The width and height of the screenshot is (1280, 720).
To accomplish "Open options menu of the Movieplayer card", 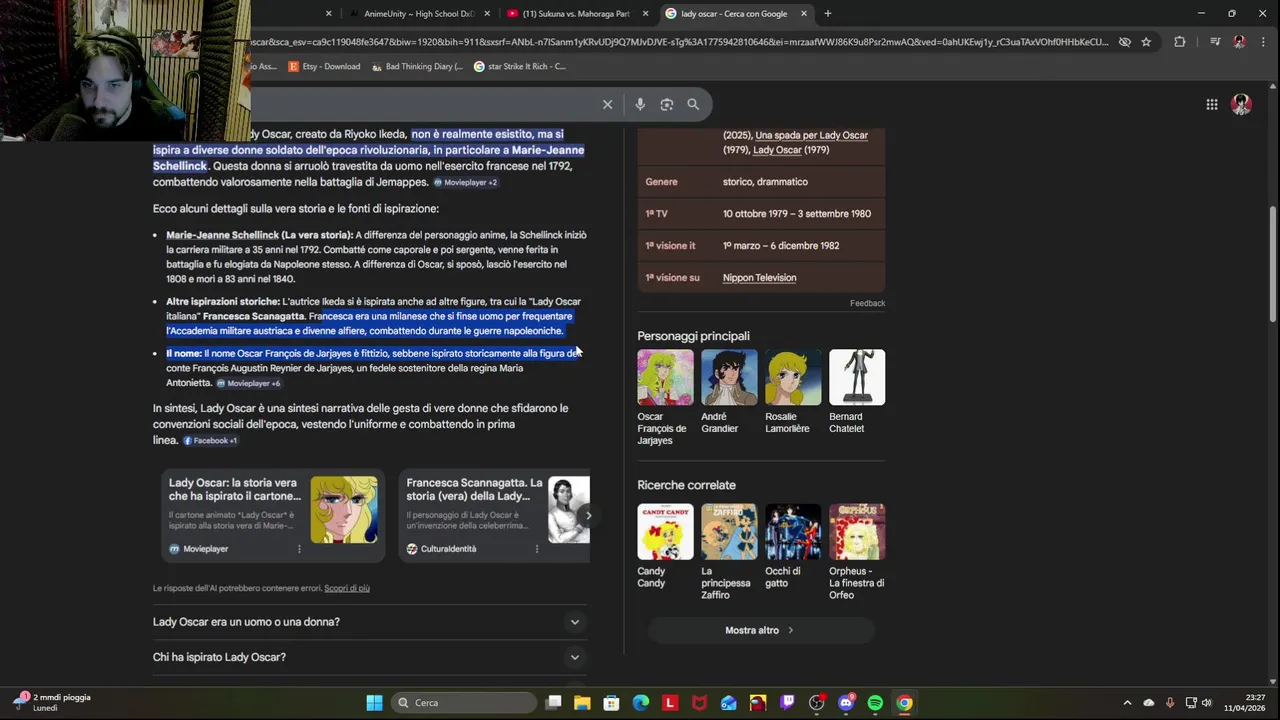I will point(299,549).
